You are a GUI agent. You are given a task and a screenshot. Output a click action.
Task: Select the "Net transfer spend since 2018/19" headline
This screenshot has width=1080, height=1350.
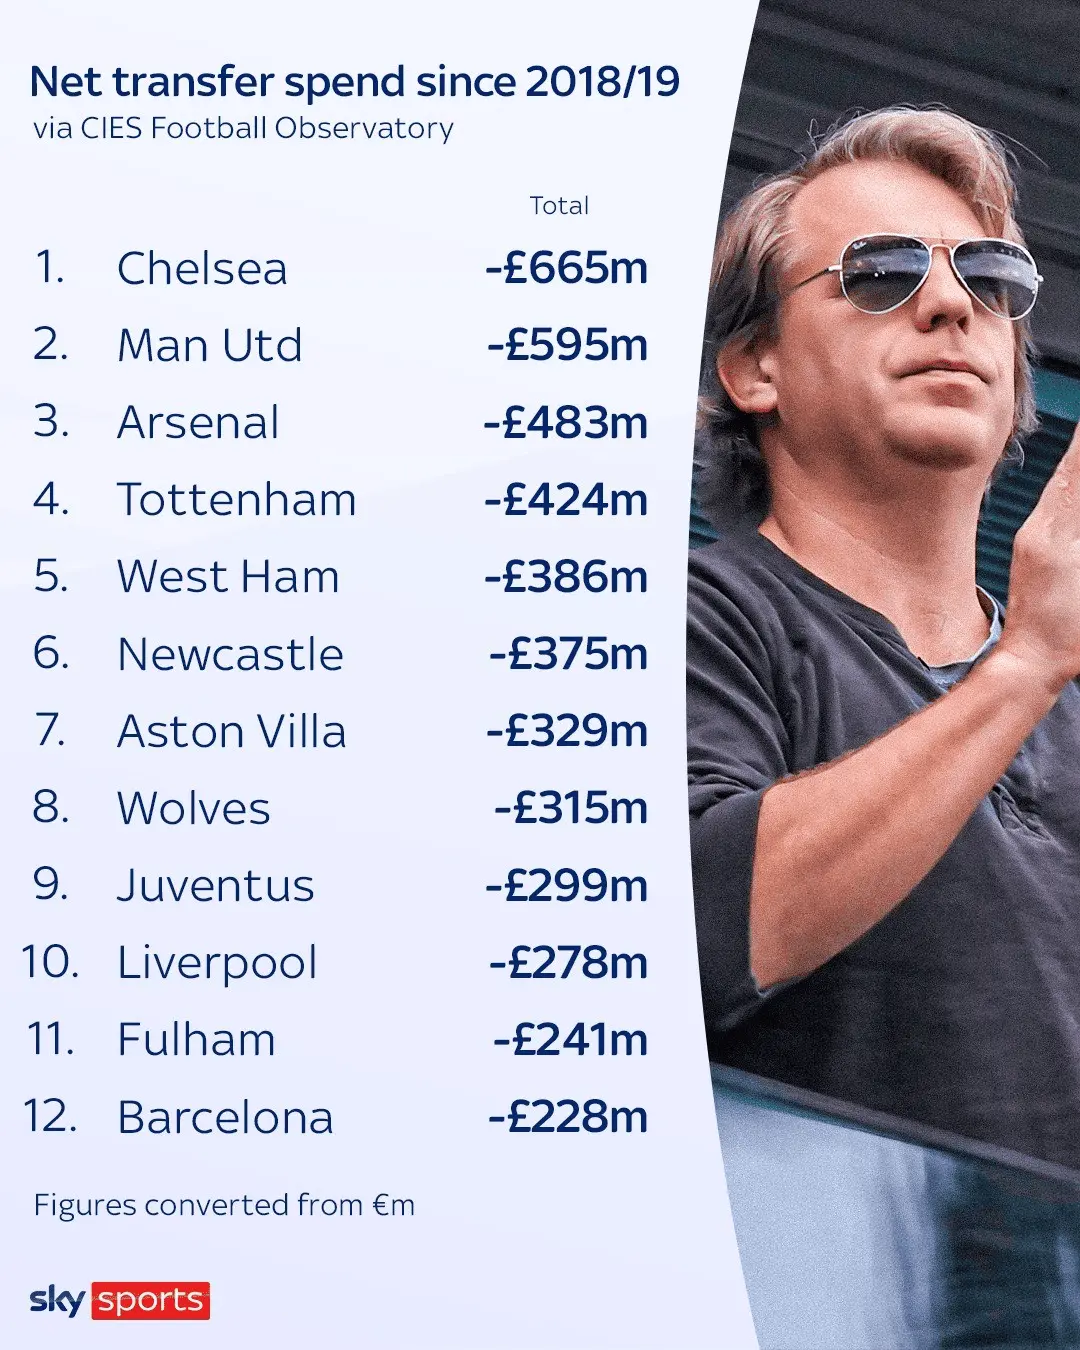(355, 82)
